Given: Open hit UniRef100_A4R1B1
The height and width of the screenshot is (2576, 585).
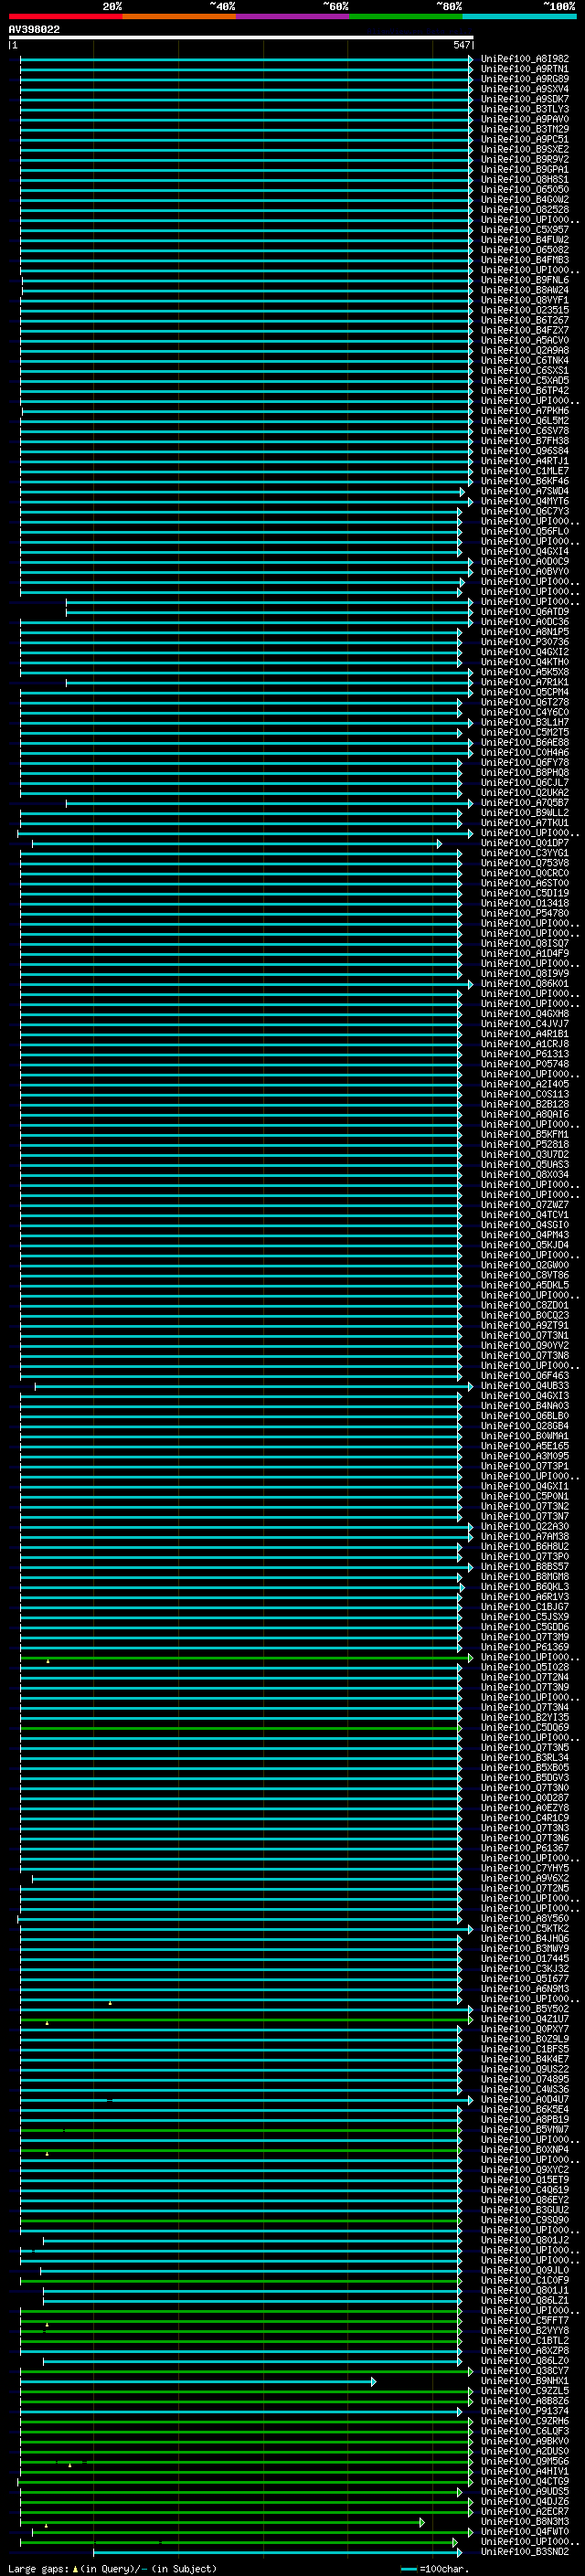Looking at the screenshot, I should tap(525, 1034).
